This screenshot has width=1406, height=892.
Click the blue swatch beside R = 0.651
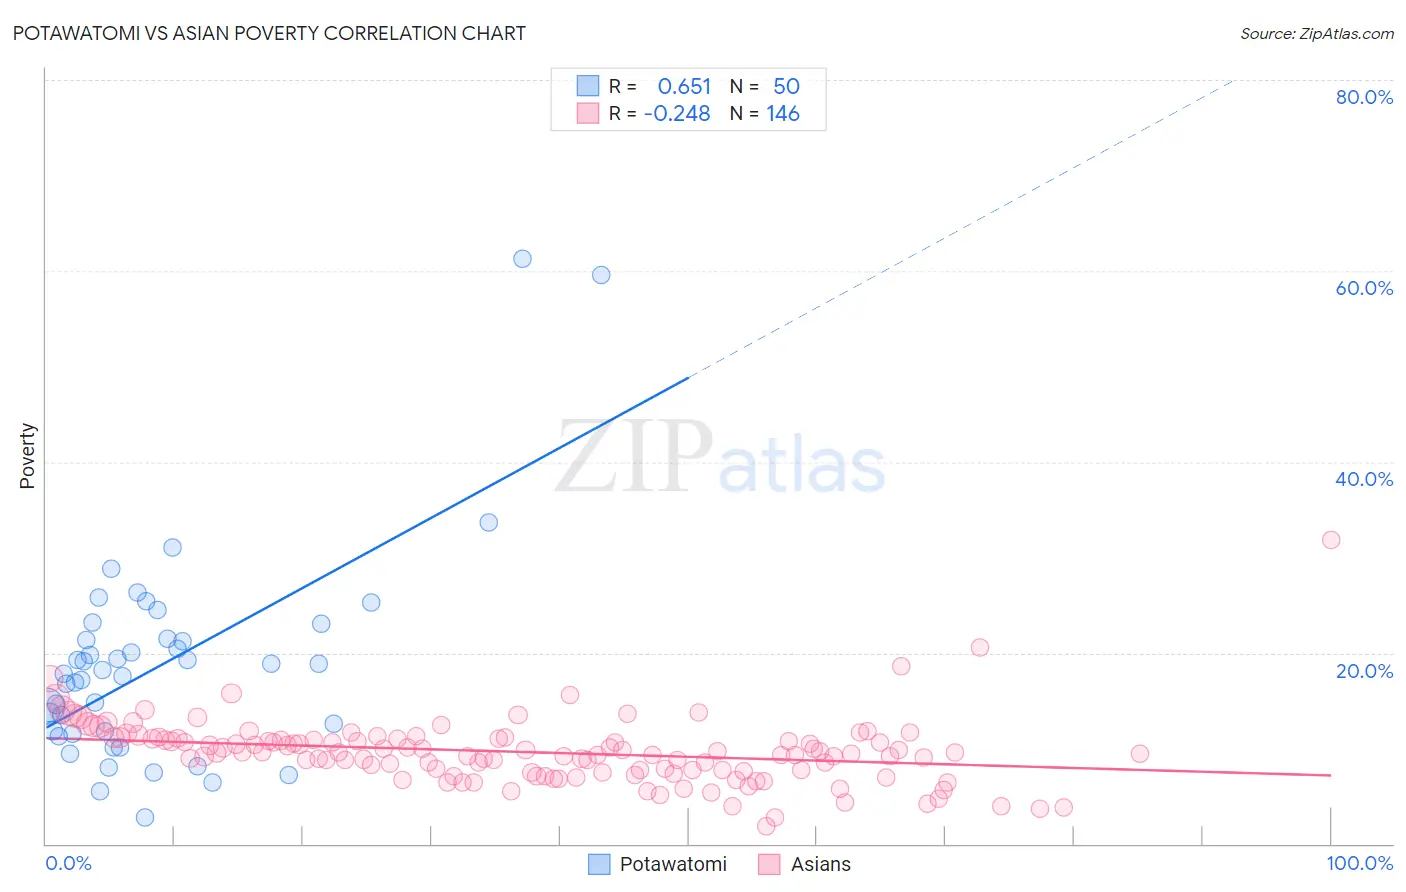[x=587, y=86]
